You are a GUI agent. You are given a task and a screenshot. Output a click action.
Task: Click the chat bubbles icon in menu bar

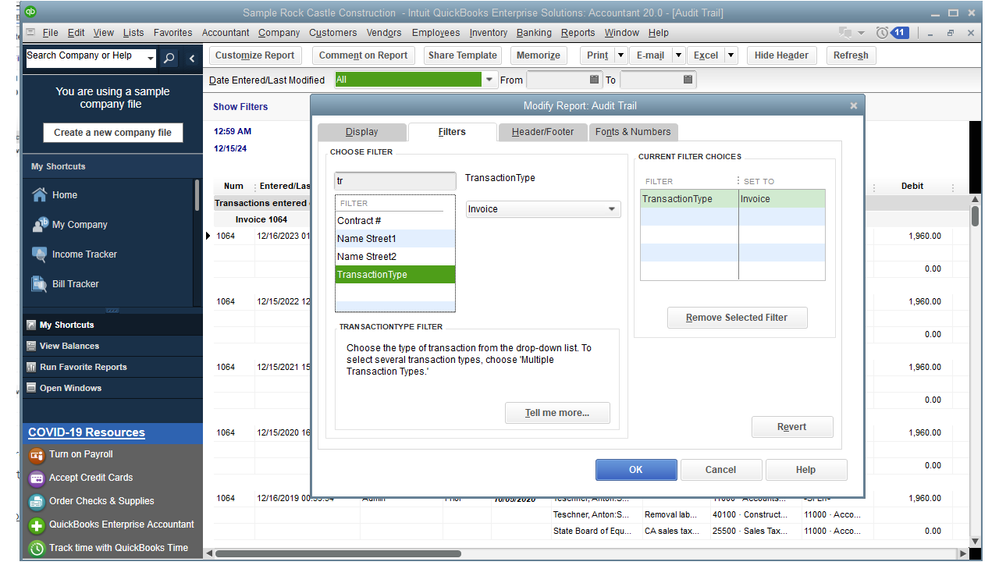(x=845, y=32)
